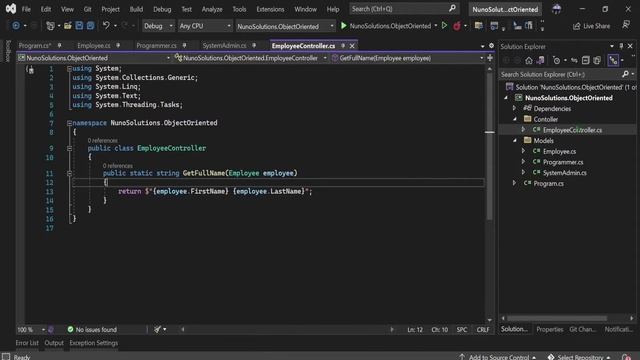Click the screwdriver icon on line 1 margin
The image size is (640, 360).
(x=30, y=69)
